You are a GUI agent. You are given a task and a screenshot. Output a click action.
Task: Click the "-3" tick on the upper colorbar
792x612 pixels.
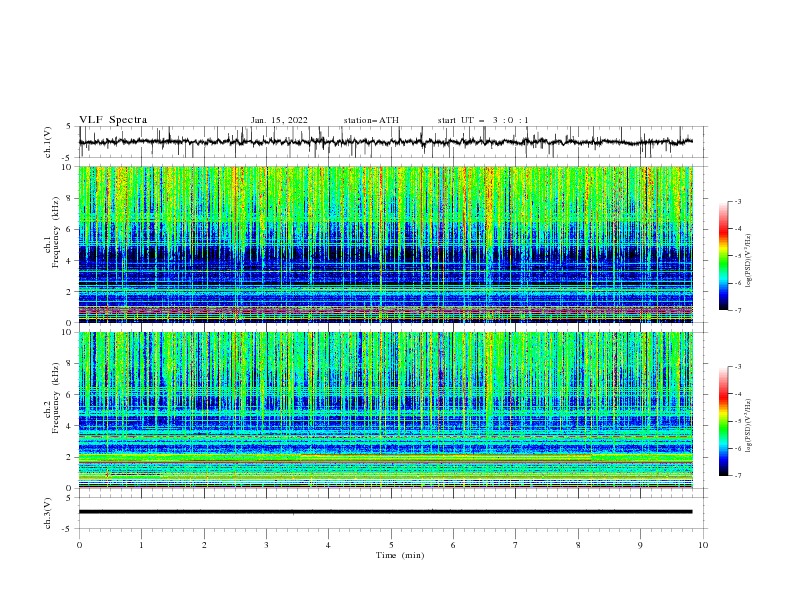[737, 201]
